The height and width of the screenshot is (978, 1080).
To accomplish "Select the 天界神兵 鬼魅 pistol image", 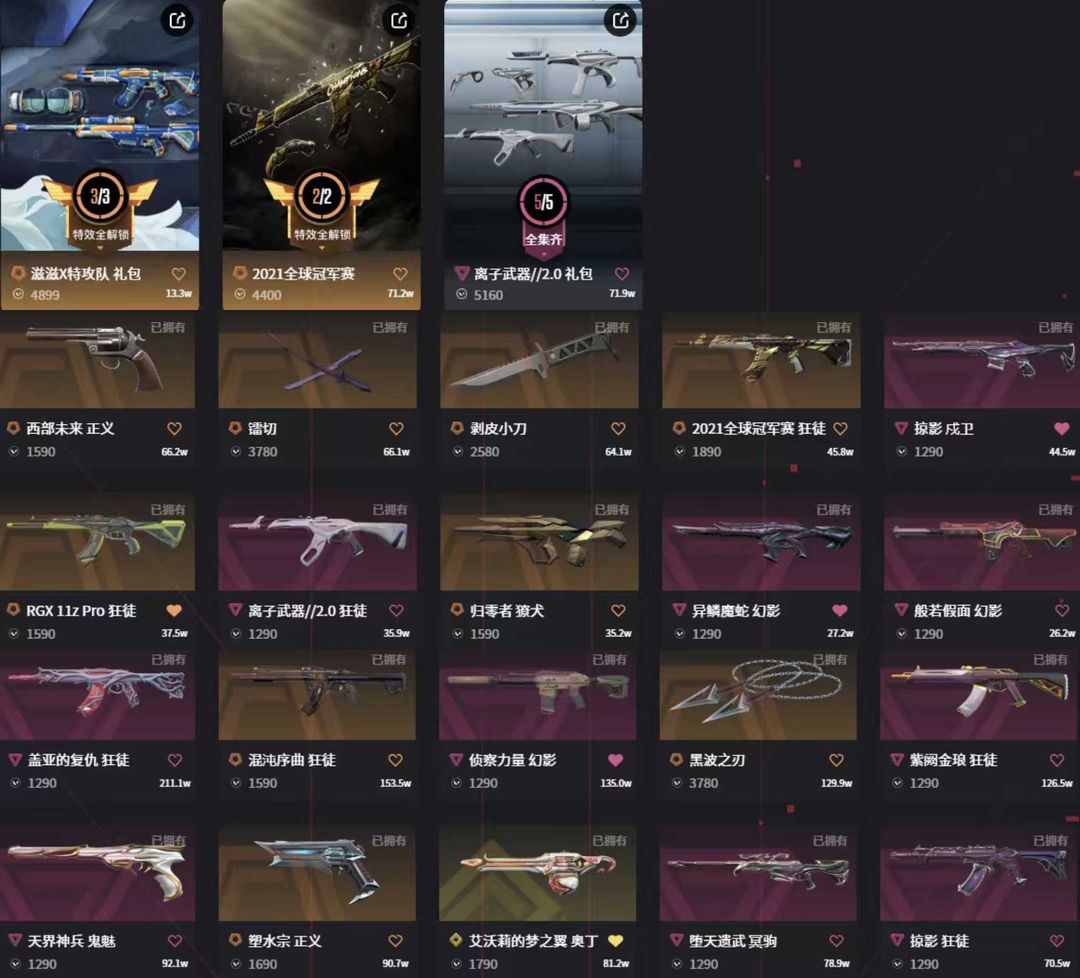I will [97, 875].
